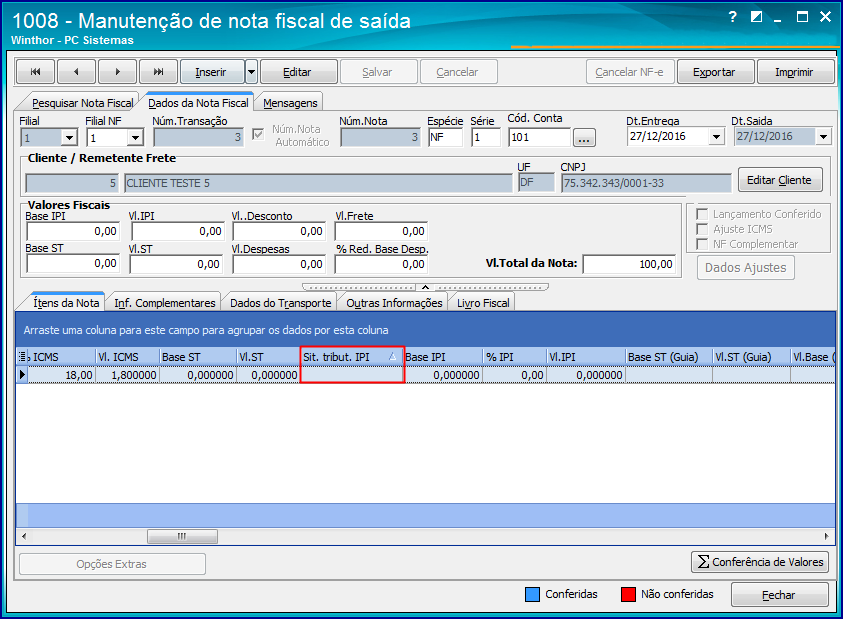This screenshot has height=619, width=843.
Task: Focus the Cód. Conta field
Action: point(539,137)
